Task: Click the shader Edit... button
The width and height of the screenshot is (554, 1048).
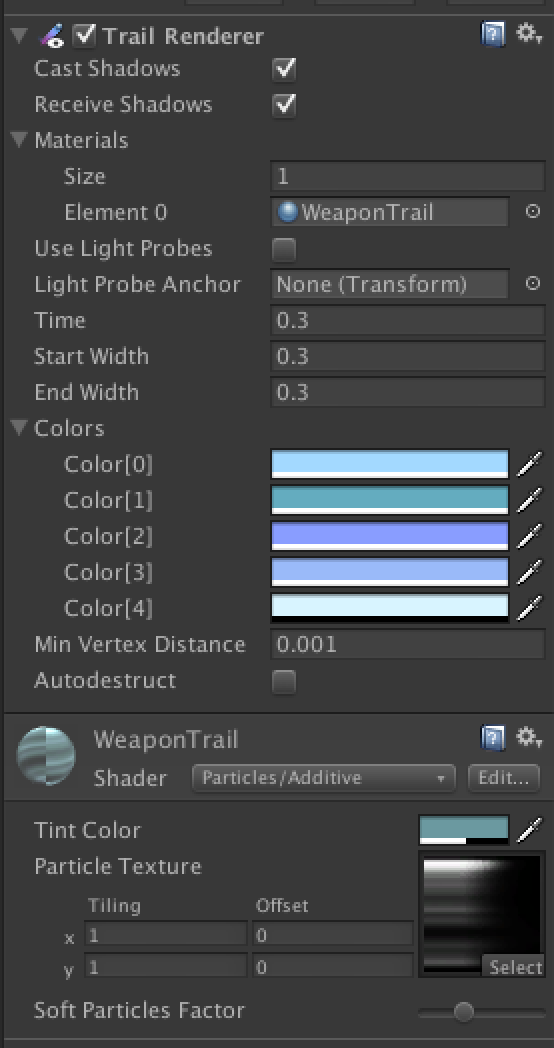Action: [504, 778]
